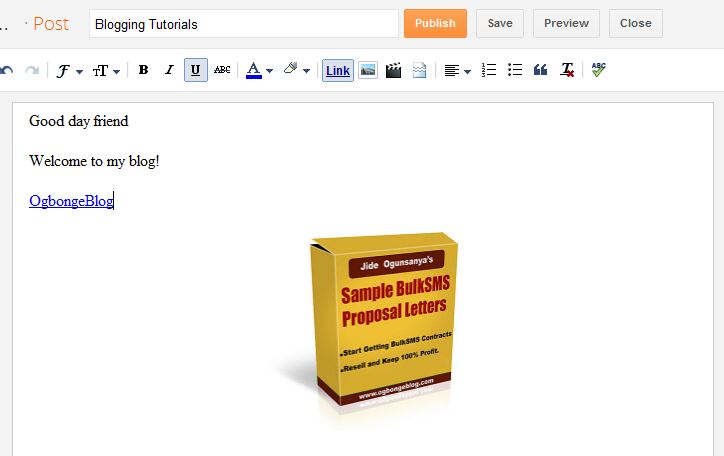Toggle Underline formatting
This screenshot has height=456, width=724.
196,70
